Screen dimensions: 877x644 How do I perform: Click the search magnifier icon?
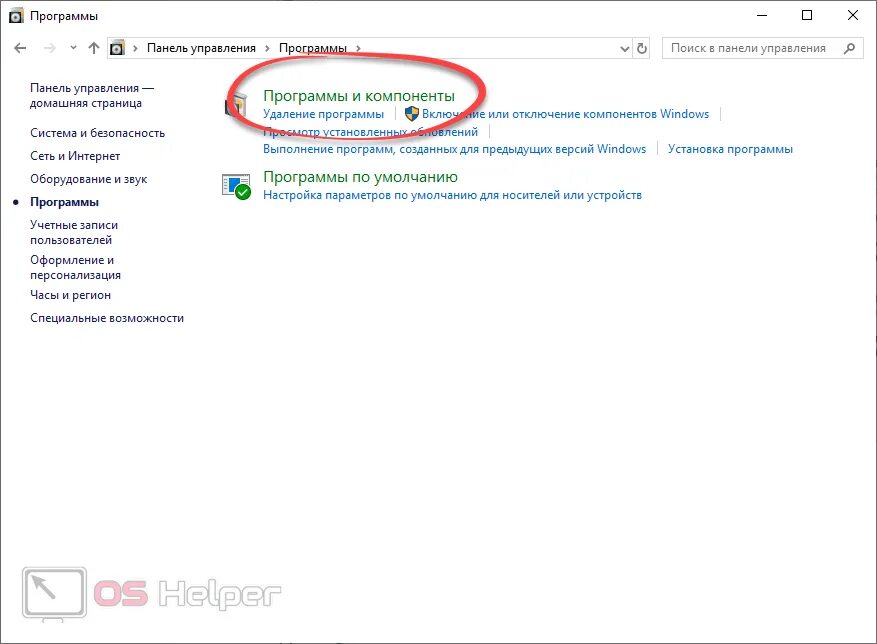pos(849,48)
